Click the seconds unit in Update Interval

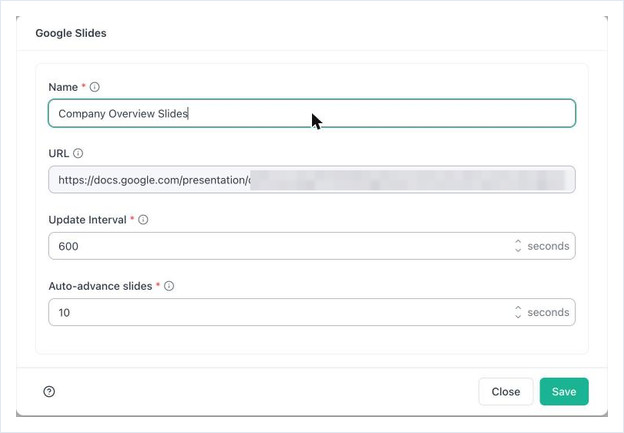[548, 246]
